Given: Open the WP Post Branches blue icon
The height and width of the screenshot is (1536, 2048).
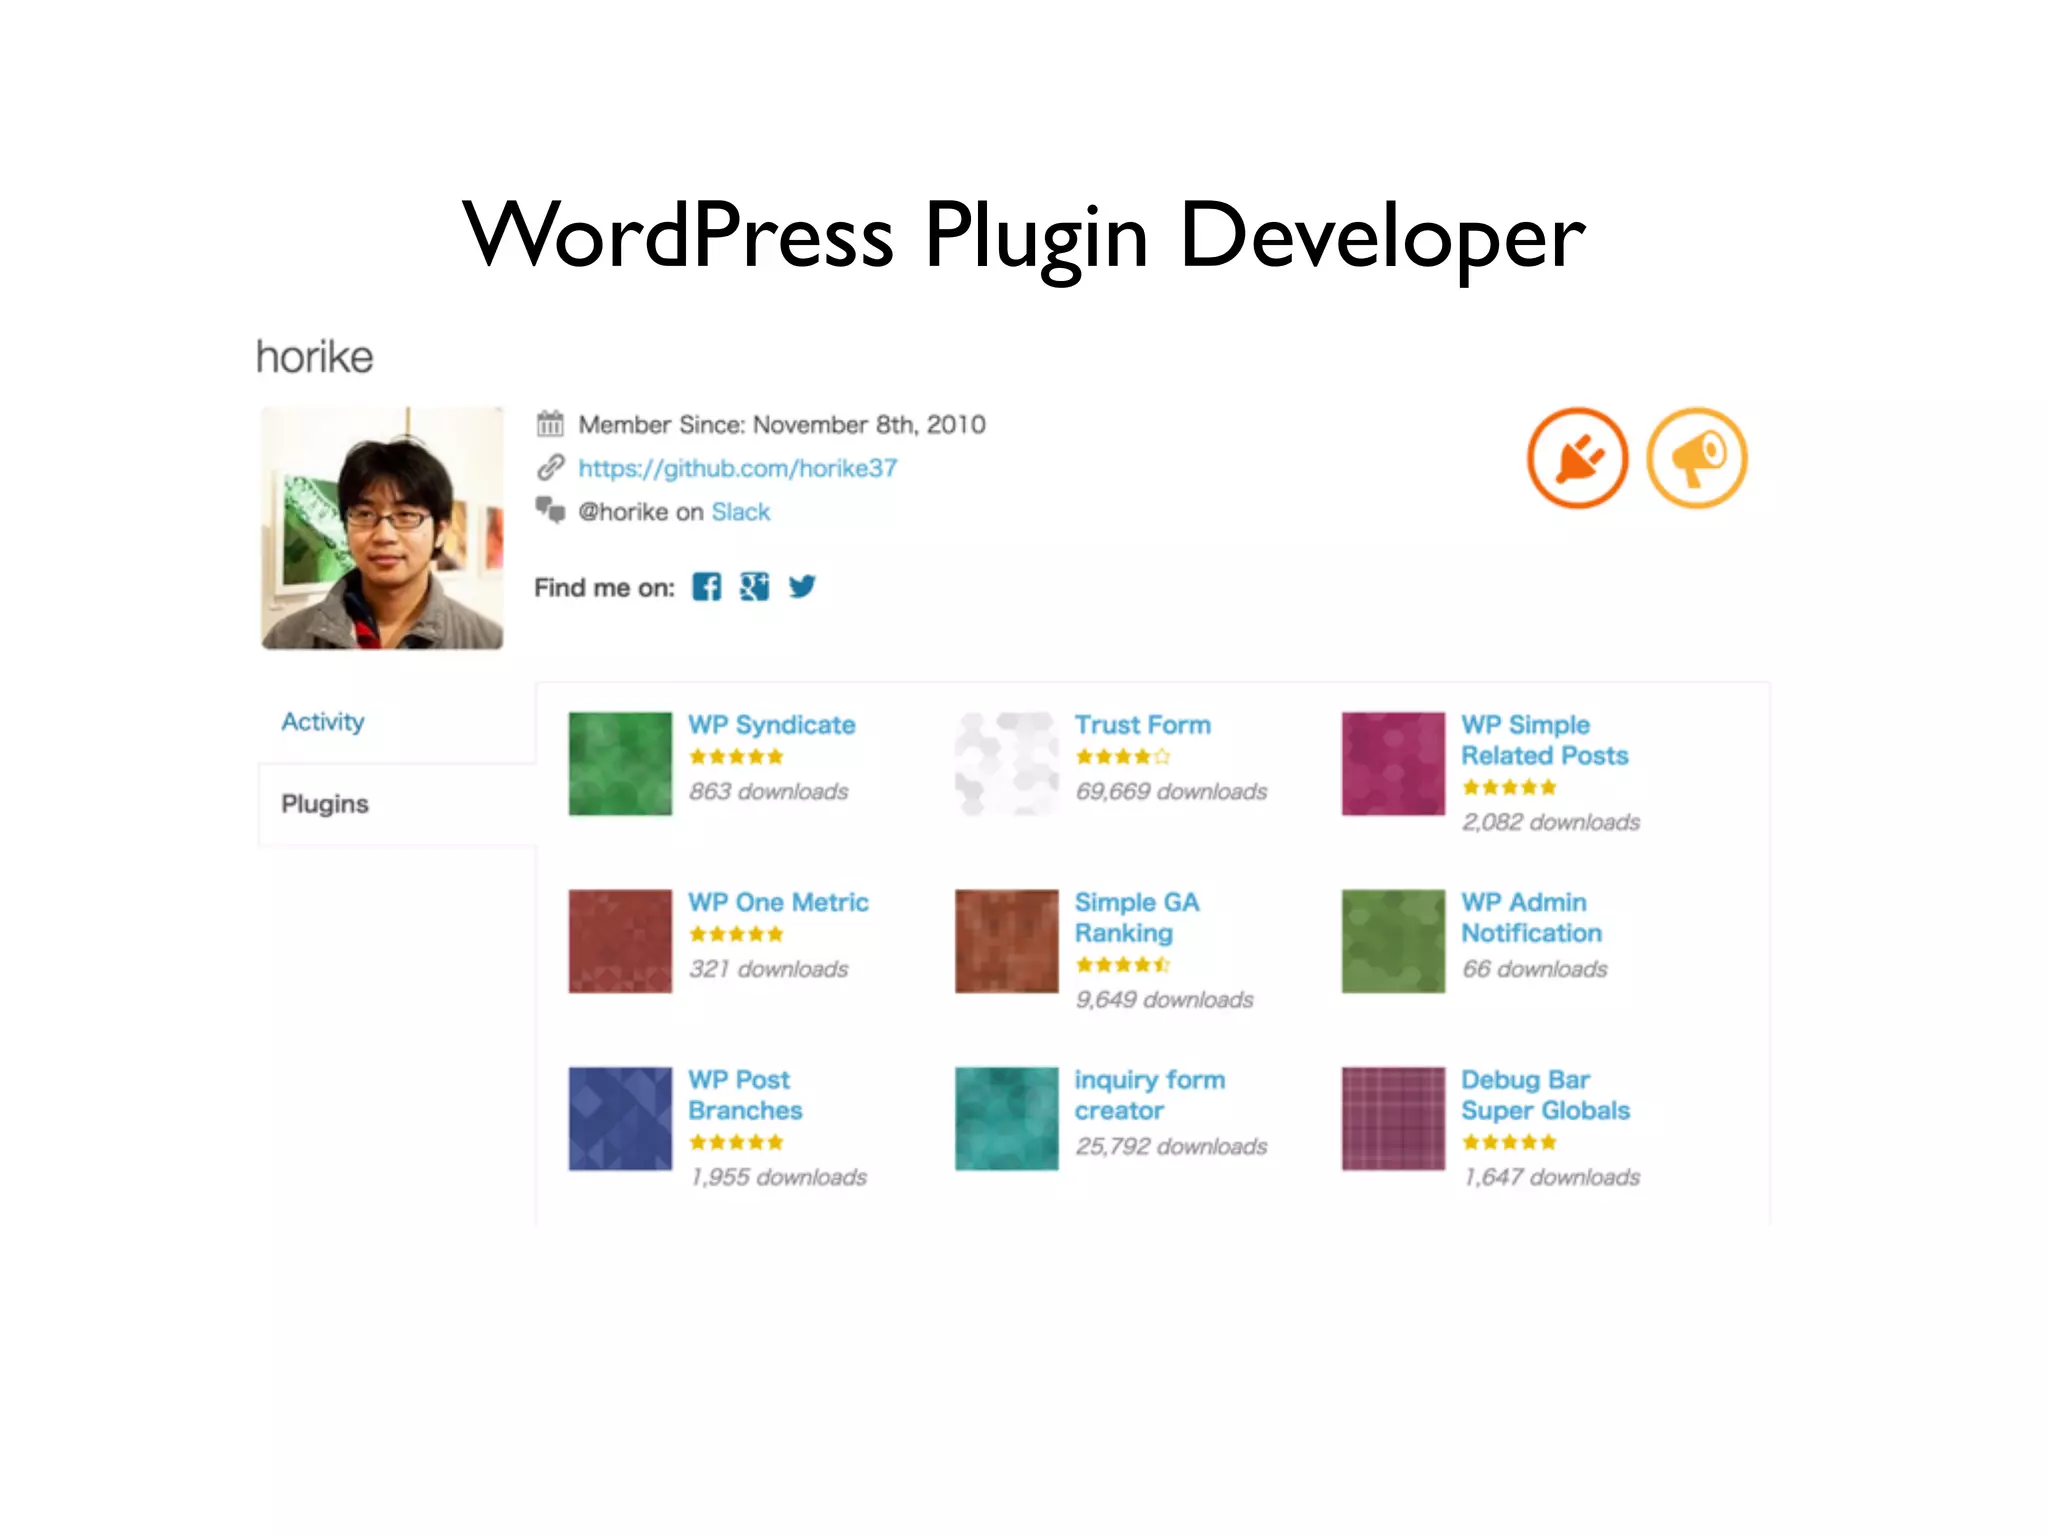Looking at the screenshot, I should point(620,1118).
